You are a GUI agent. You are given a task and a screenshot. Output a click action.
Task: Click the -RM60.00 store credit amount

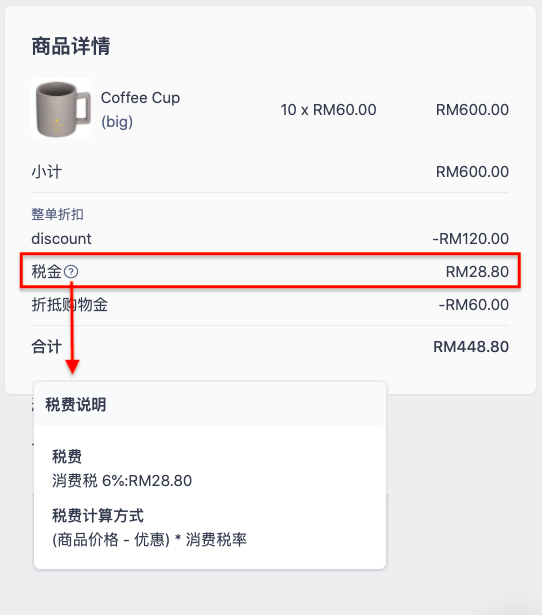(474, 304)
